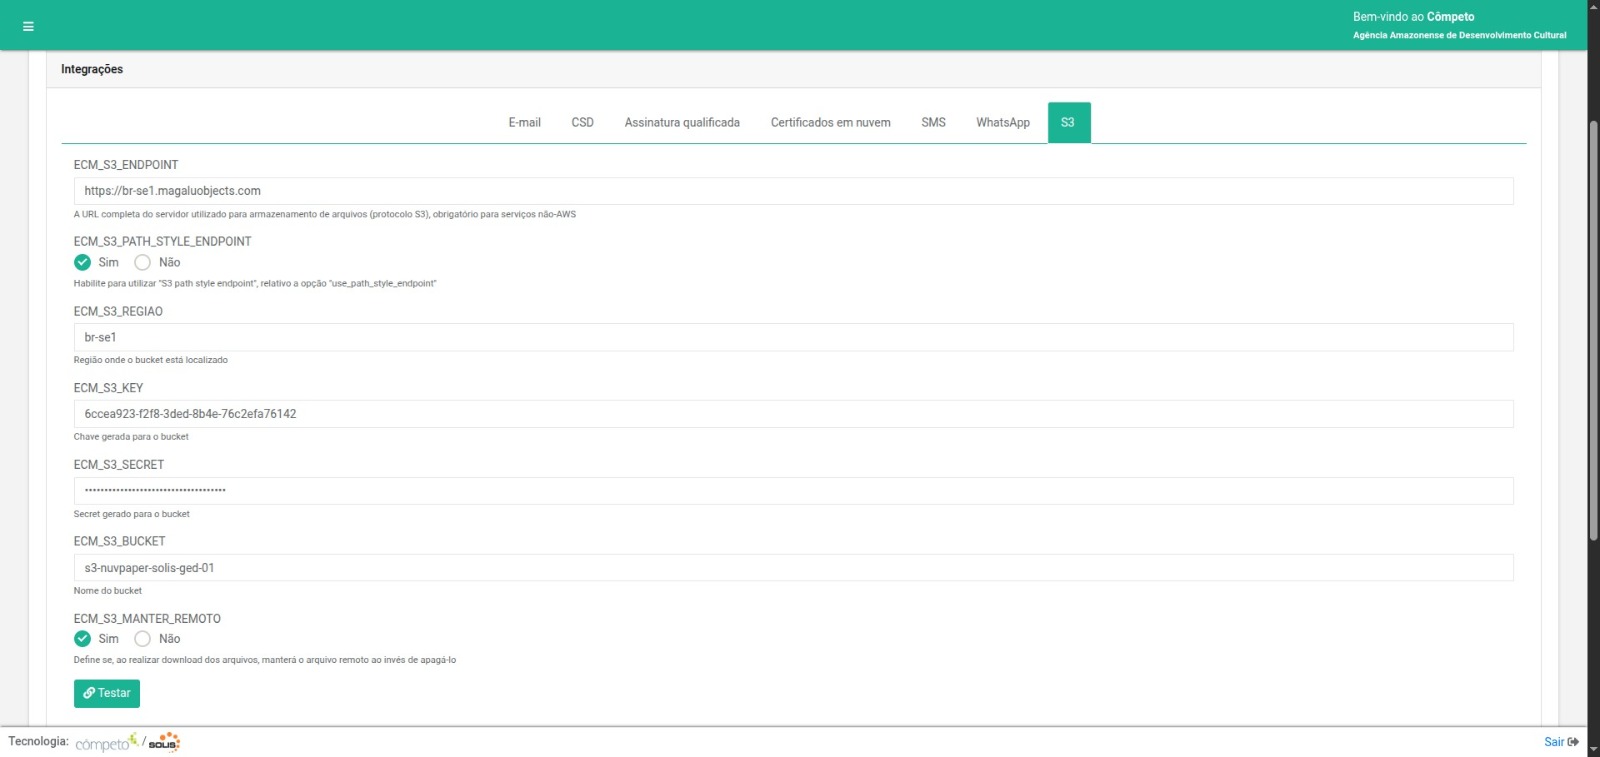This screenshot has width=1600, height=757.
Task: Click the ECM_S3_ENDPOINT URL field
Action: [793, 191]
